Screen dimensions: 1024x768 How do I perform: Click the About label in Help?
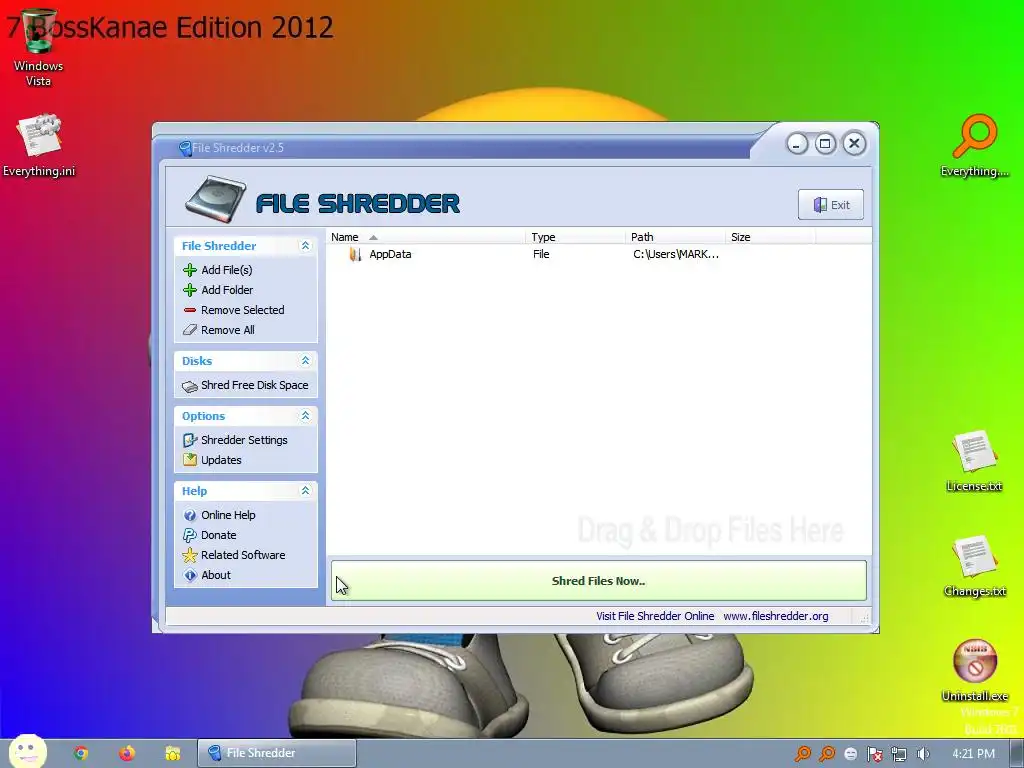click(x=216, y=575)
